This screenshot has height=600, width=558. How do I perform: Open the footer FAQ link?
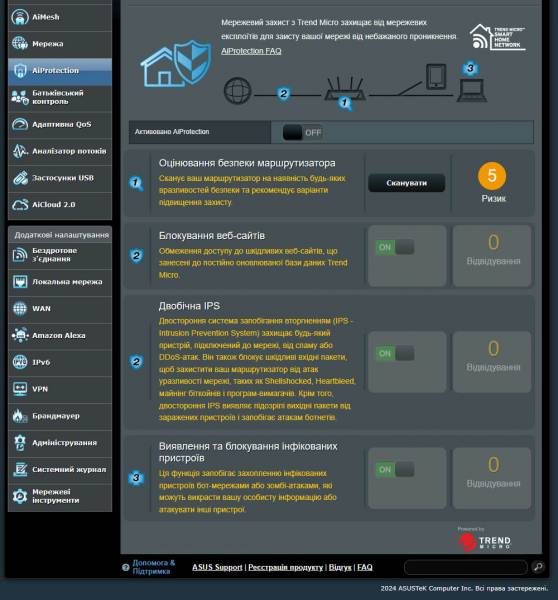coord(365,567)
